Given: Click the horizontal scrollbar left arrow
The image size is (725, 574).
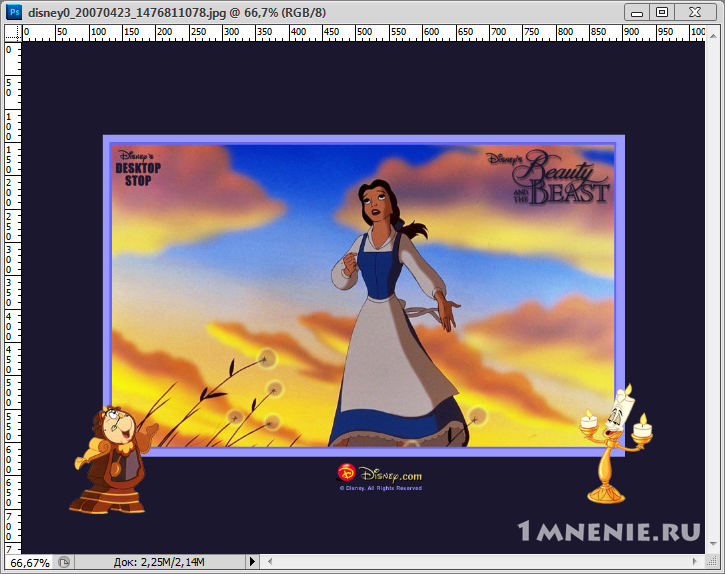Looking at the screenshot, I should coord(270,562).
